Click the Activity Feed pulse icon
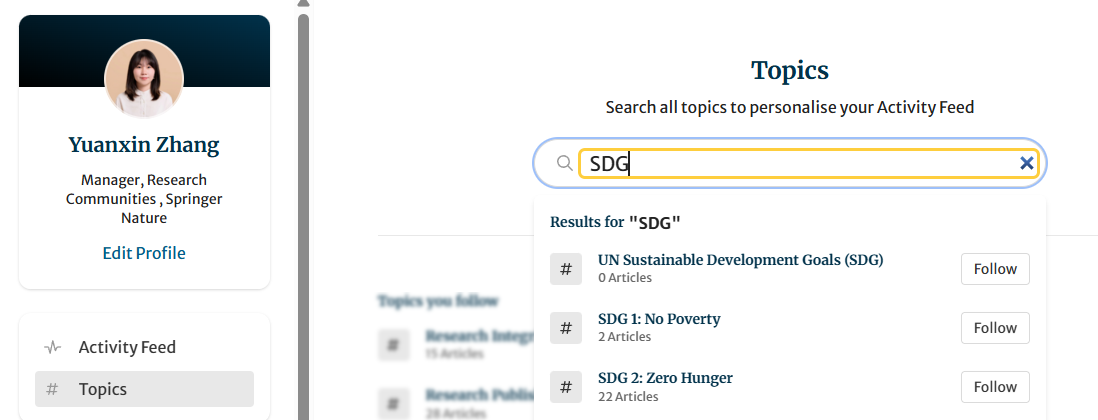The width and height of the screenshot is (1098, 420). click(53, 348)
